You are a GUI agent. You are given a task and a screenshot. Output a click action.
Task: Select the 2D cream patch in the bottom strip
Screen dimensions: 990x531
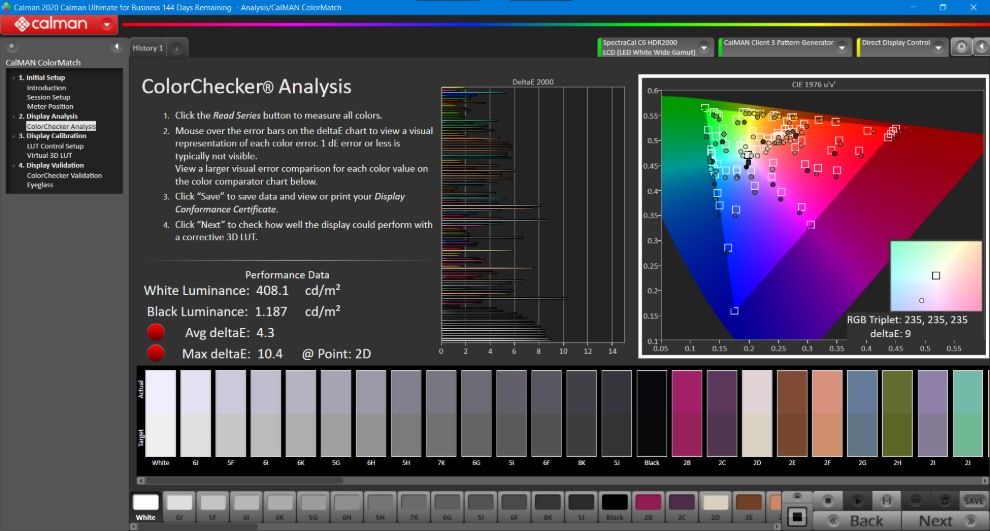tap(715, 506)
